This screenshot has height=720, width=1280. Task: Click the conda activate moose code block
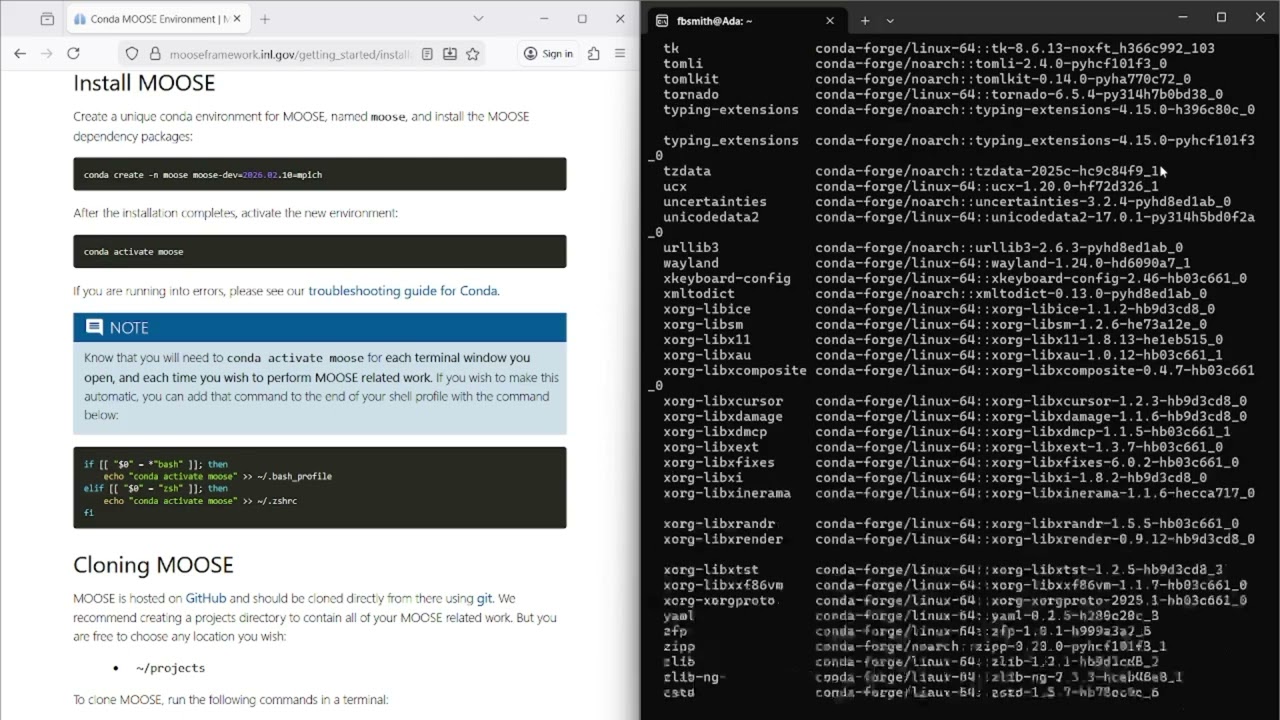320,251
